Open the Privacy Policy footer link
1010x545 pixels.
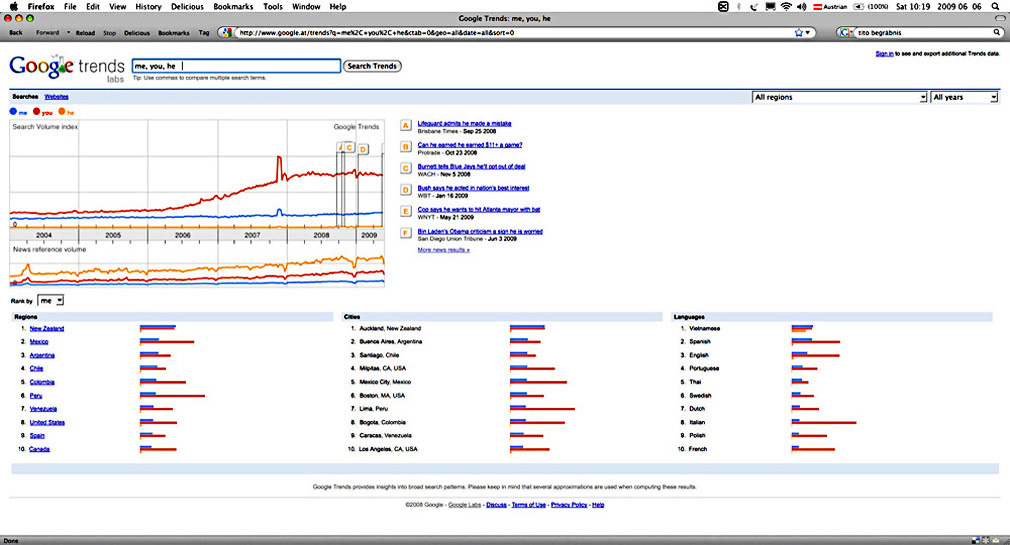(569, 505)
